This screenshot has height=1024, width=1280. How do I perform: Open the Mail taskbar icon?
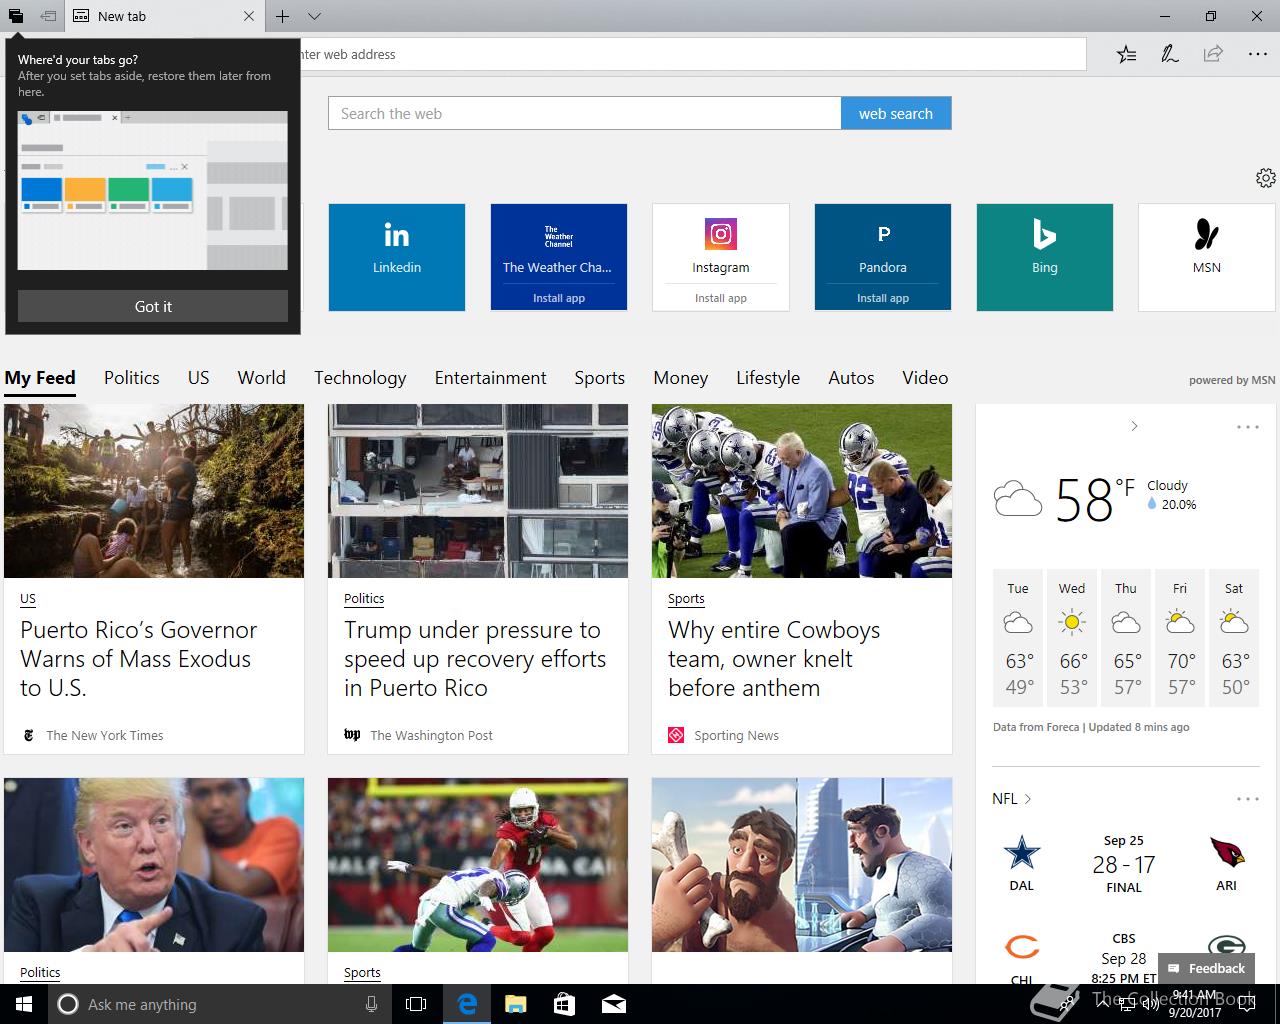point(613,1004)
